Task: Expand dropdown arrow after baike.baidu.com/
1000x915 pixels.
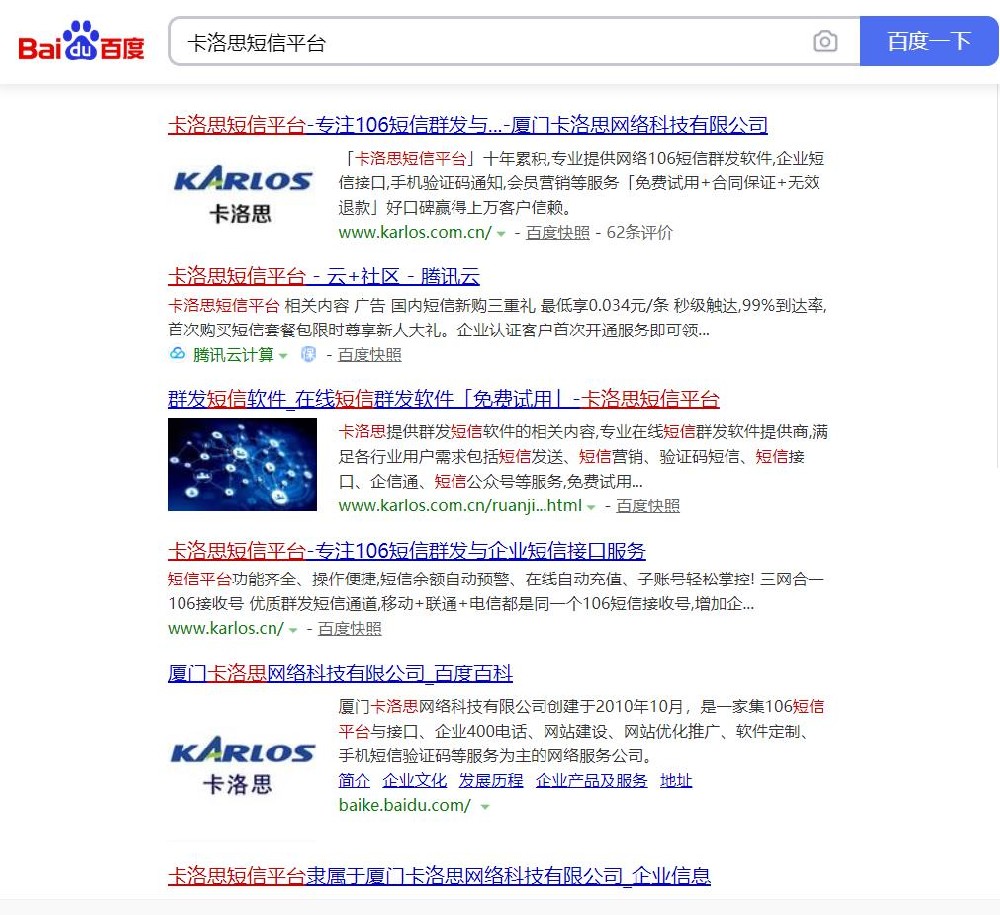Action: click(x=485, y=807)
